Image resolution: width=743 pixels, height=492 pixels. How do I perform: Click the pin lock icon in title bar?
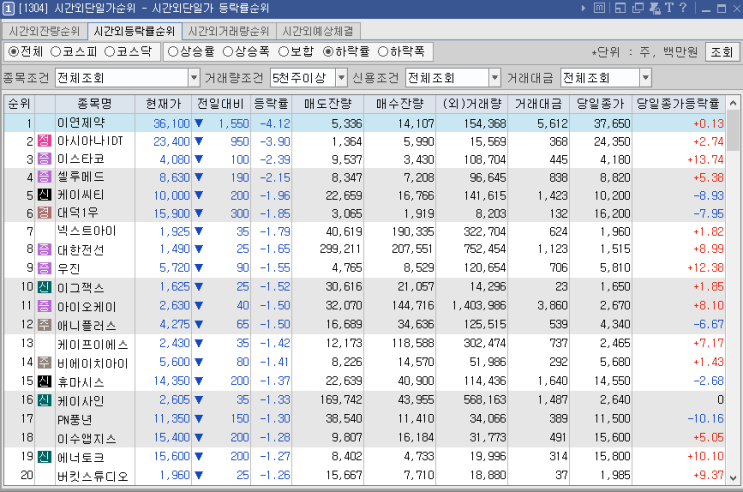pos(655,8)
